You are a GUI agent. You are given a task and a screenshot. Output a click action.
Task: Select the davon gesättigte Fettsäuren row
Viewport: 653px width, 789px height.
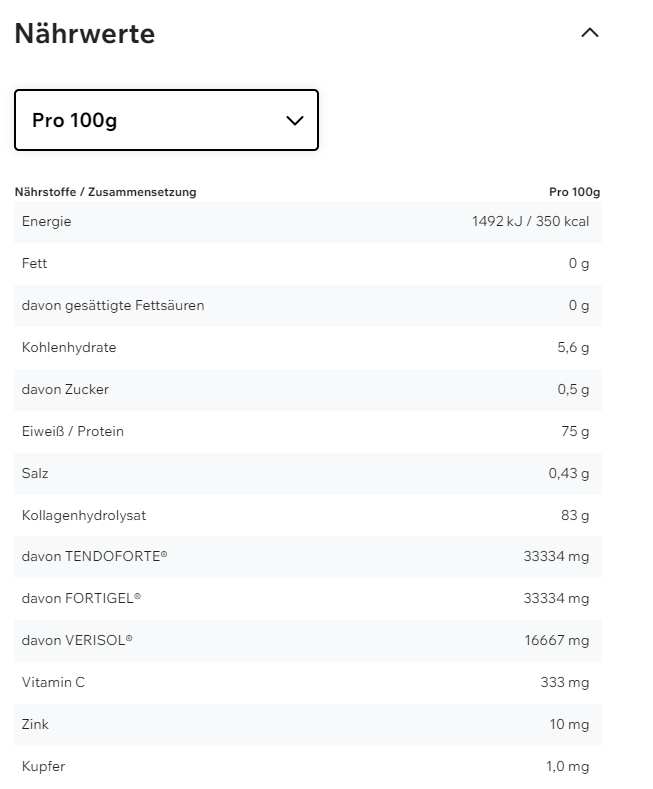(307, 306)
